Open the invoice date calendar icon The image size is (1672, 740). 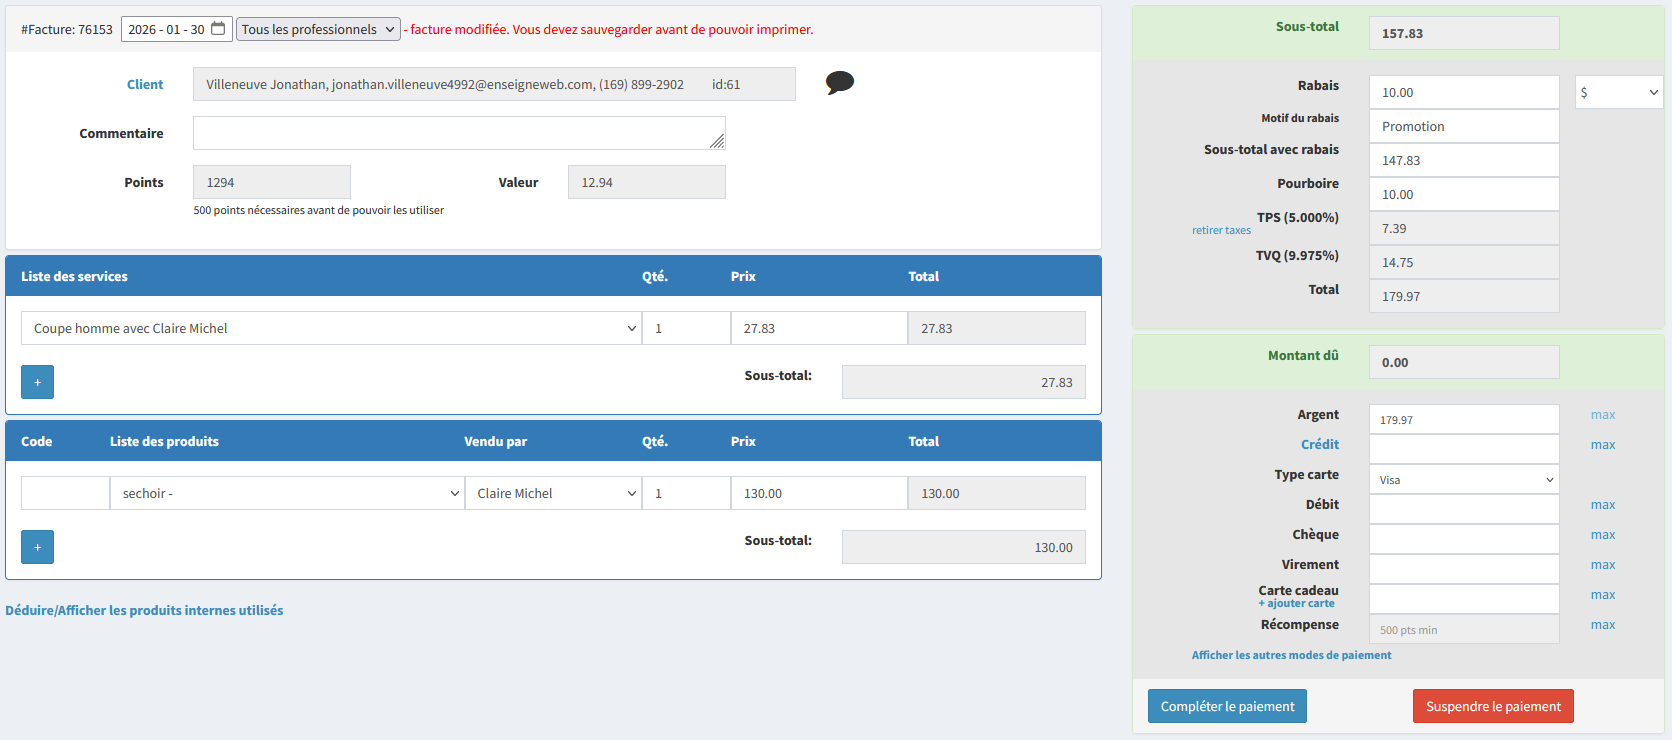(218, 29)
